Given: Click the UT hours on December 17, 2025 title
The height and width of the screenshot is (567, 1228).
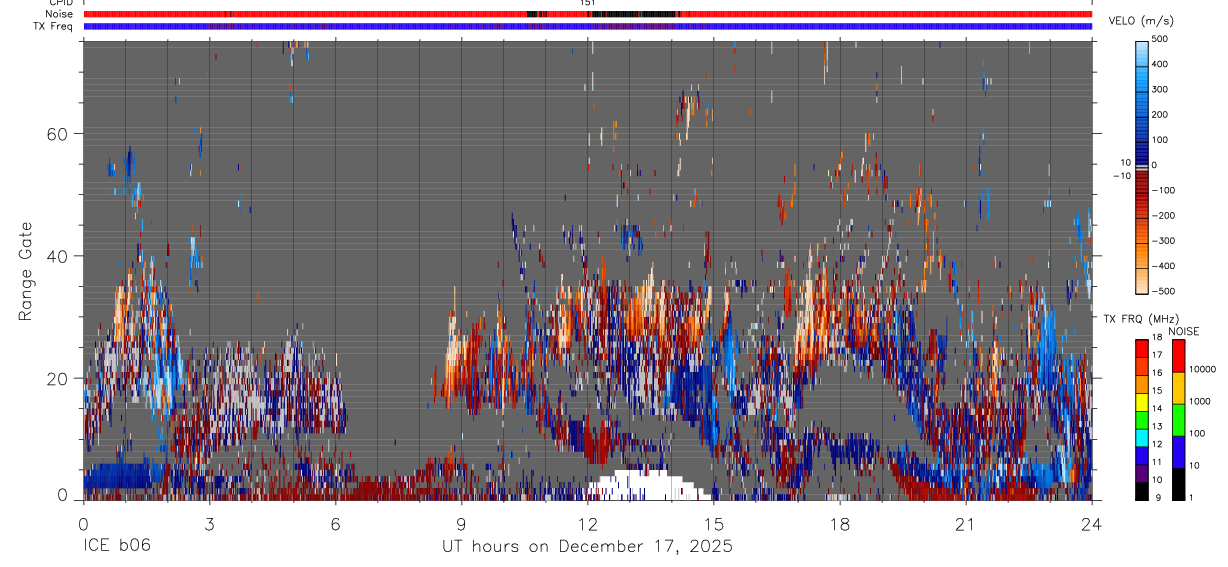Looking at the screenshot, I should coord(587,546).
